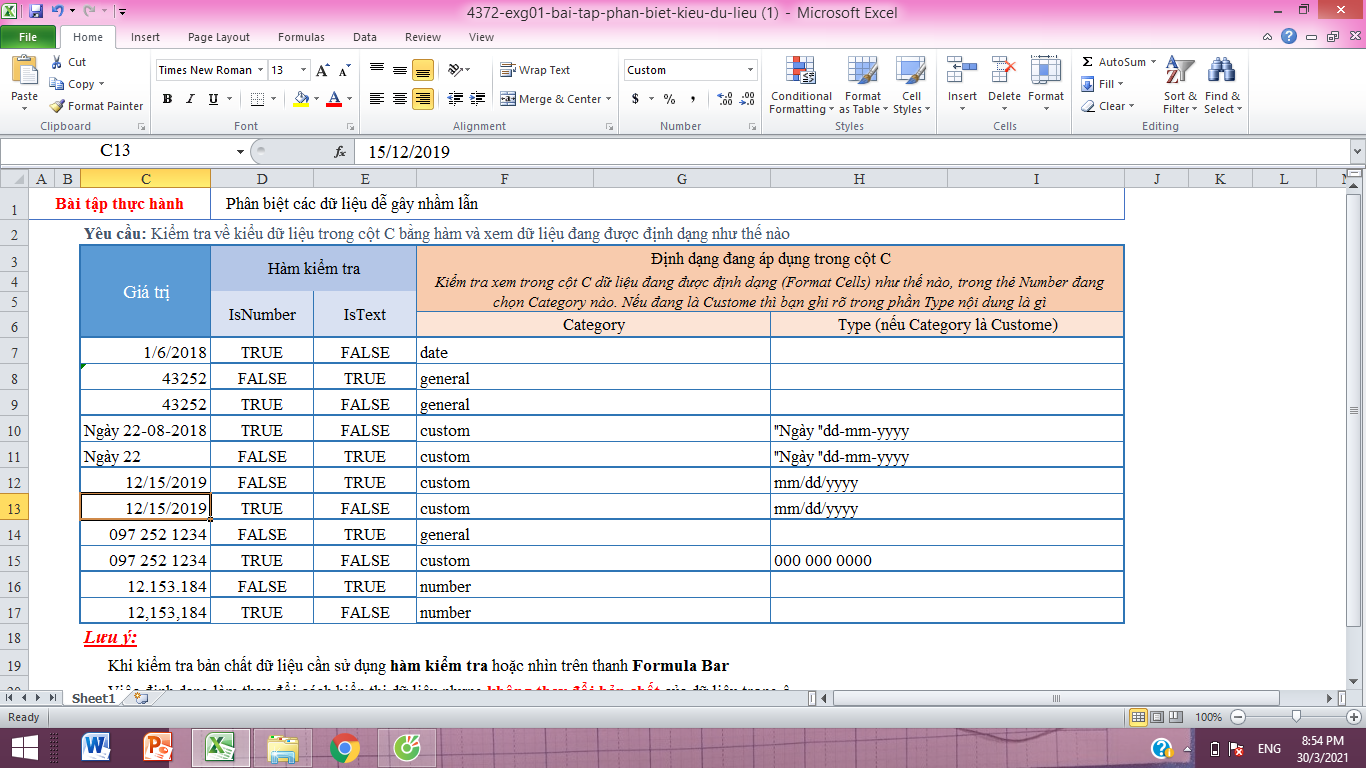This screenshot has width=1366, height=768.
Task: Expand the font name dropdown
Action: tap(261, 70)
